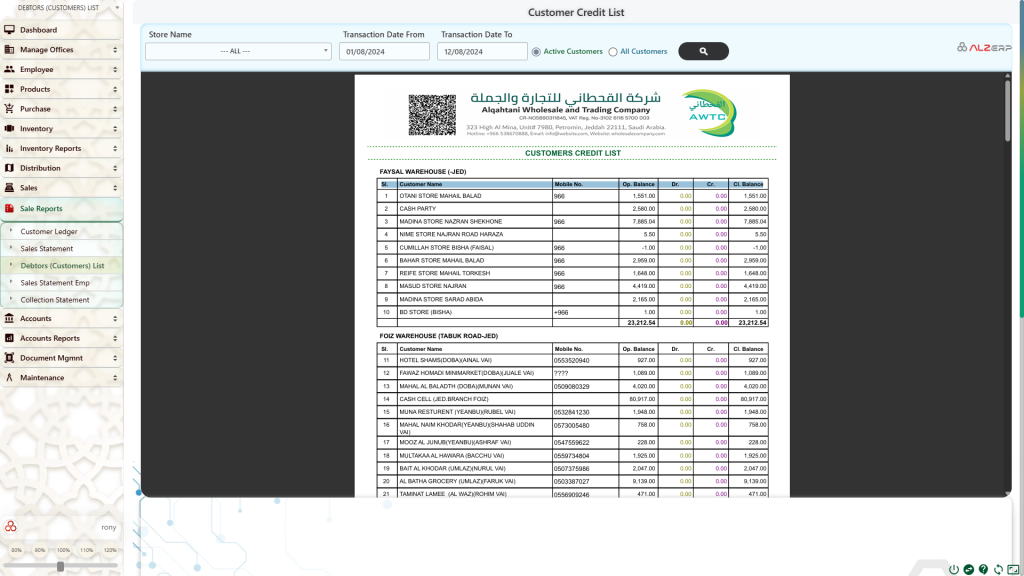Click the Maintenance compass icon
This screenshot has width=1024, height=576.
(9, 377)
